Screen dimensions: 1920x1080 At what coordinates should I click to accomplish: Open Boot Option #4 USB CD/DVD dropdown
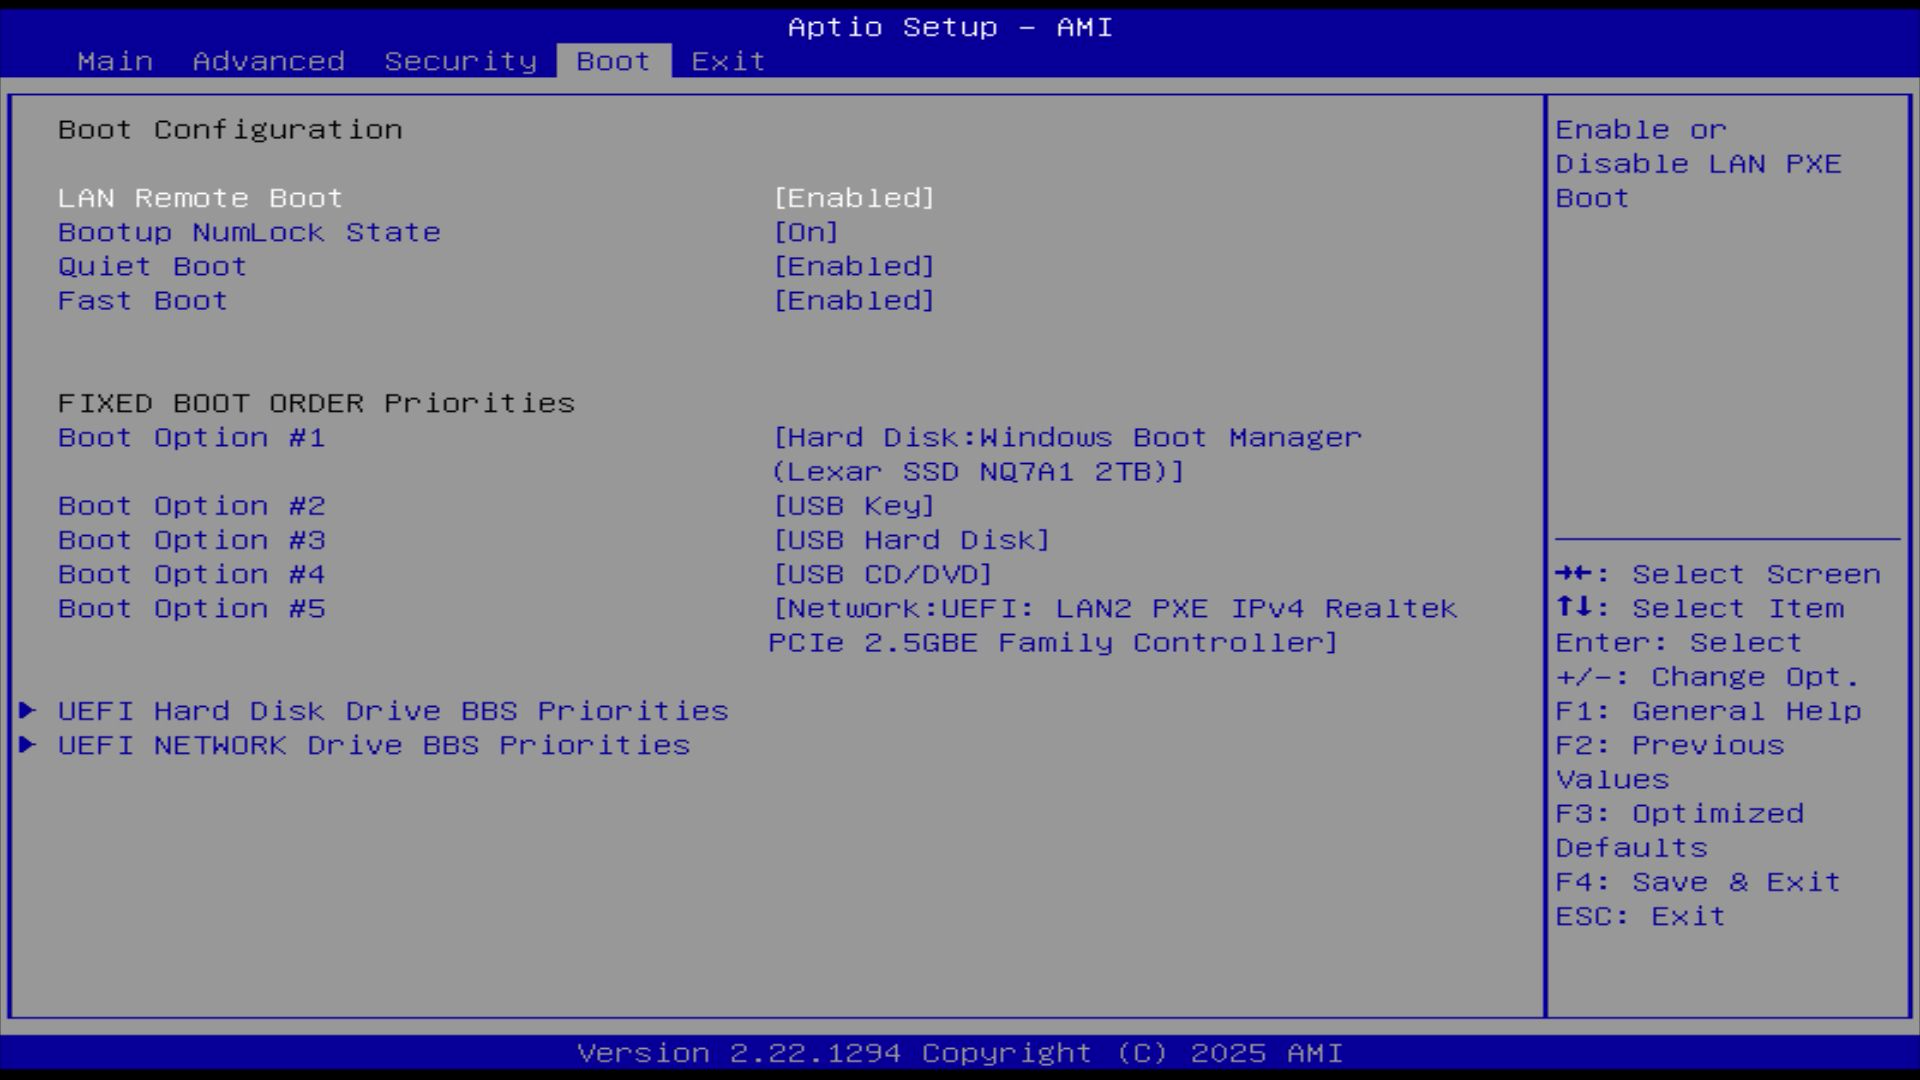[882, 575]
